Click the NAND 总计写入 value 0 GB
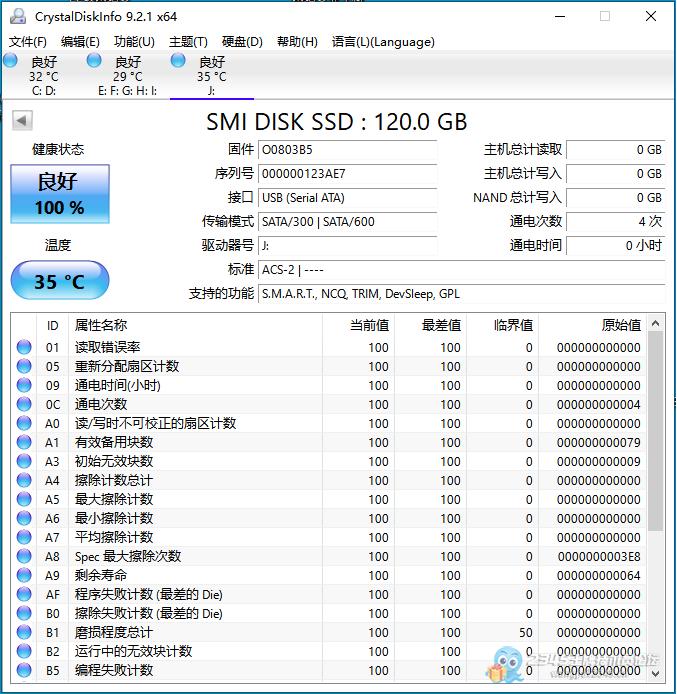Image resolution: width=677 pixels, height=694 pixels. (x=615, y=198)
